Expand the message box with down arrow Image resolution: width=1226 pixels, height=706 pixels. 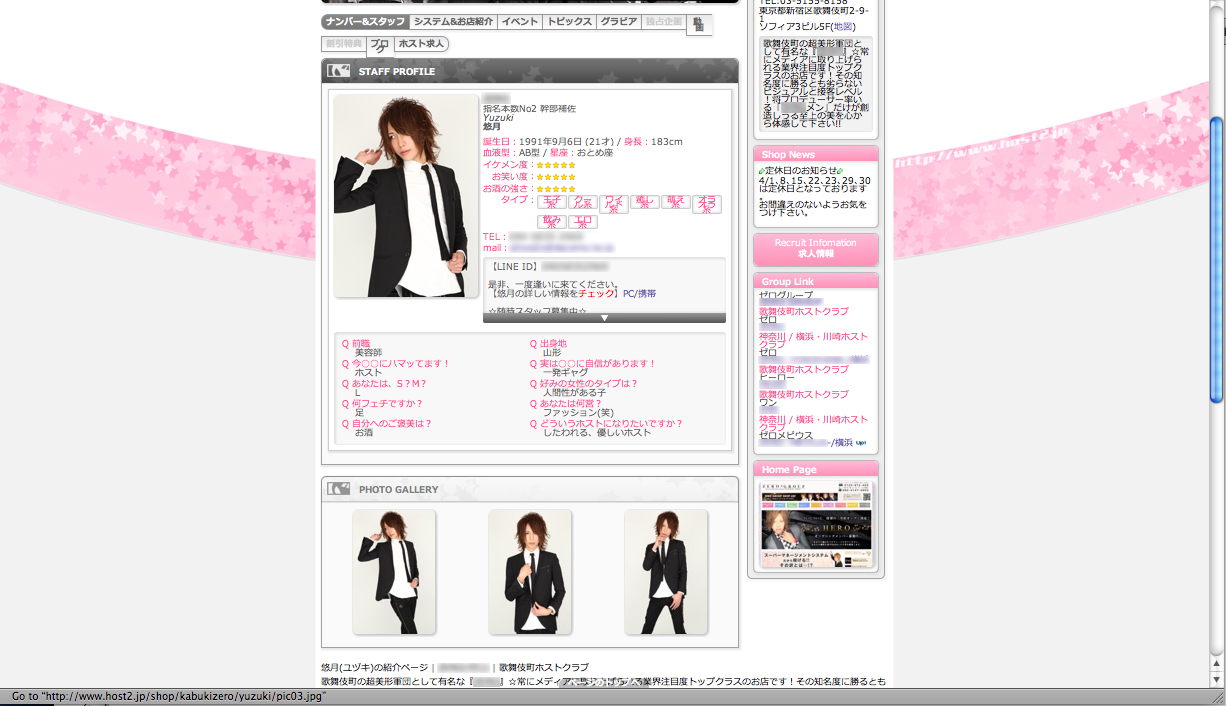click(x=604, y=318)
